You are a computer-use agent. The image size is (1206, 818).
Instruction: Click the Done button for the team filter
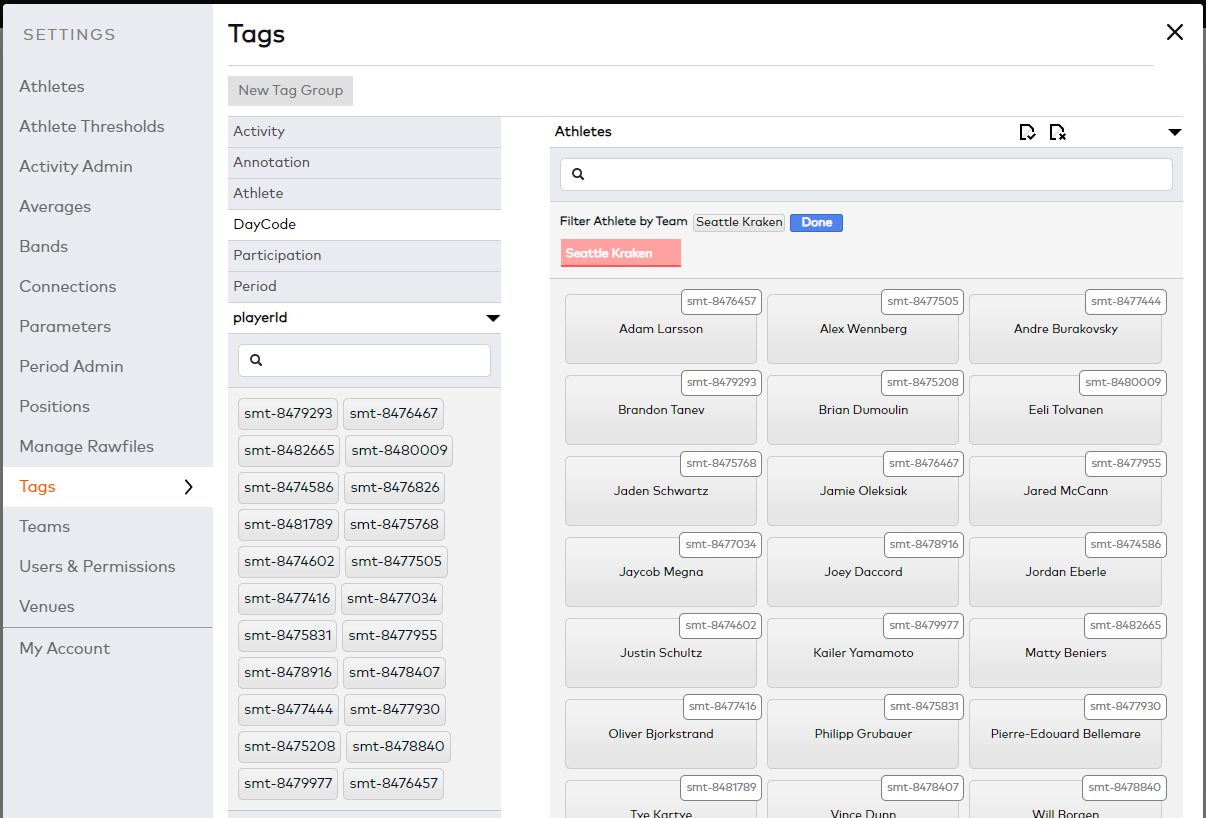tap(816, 222)
